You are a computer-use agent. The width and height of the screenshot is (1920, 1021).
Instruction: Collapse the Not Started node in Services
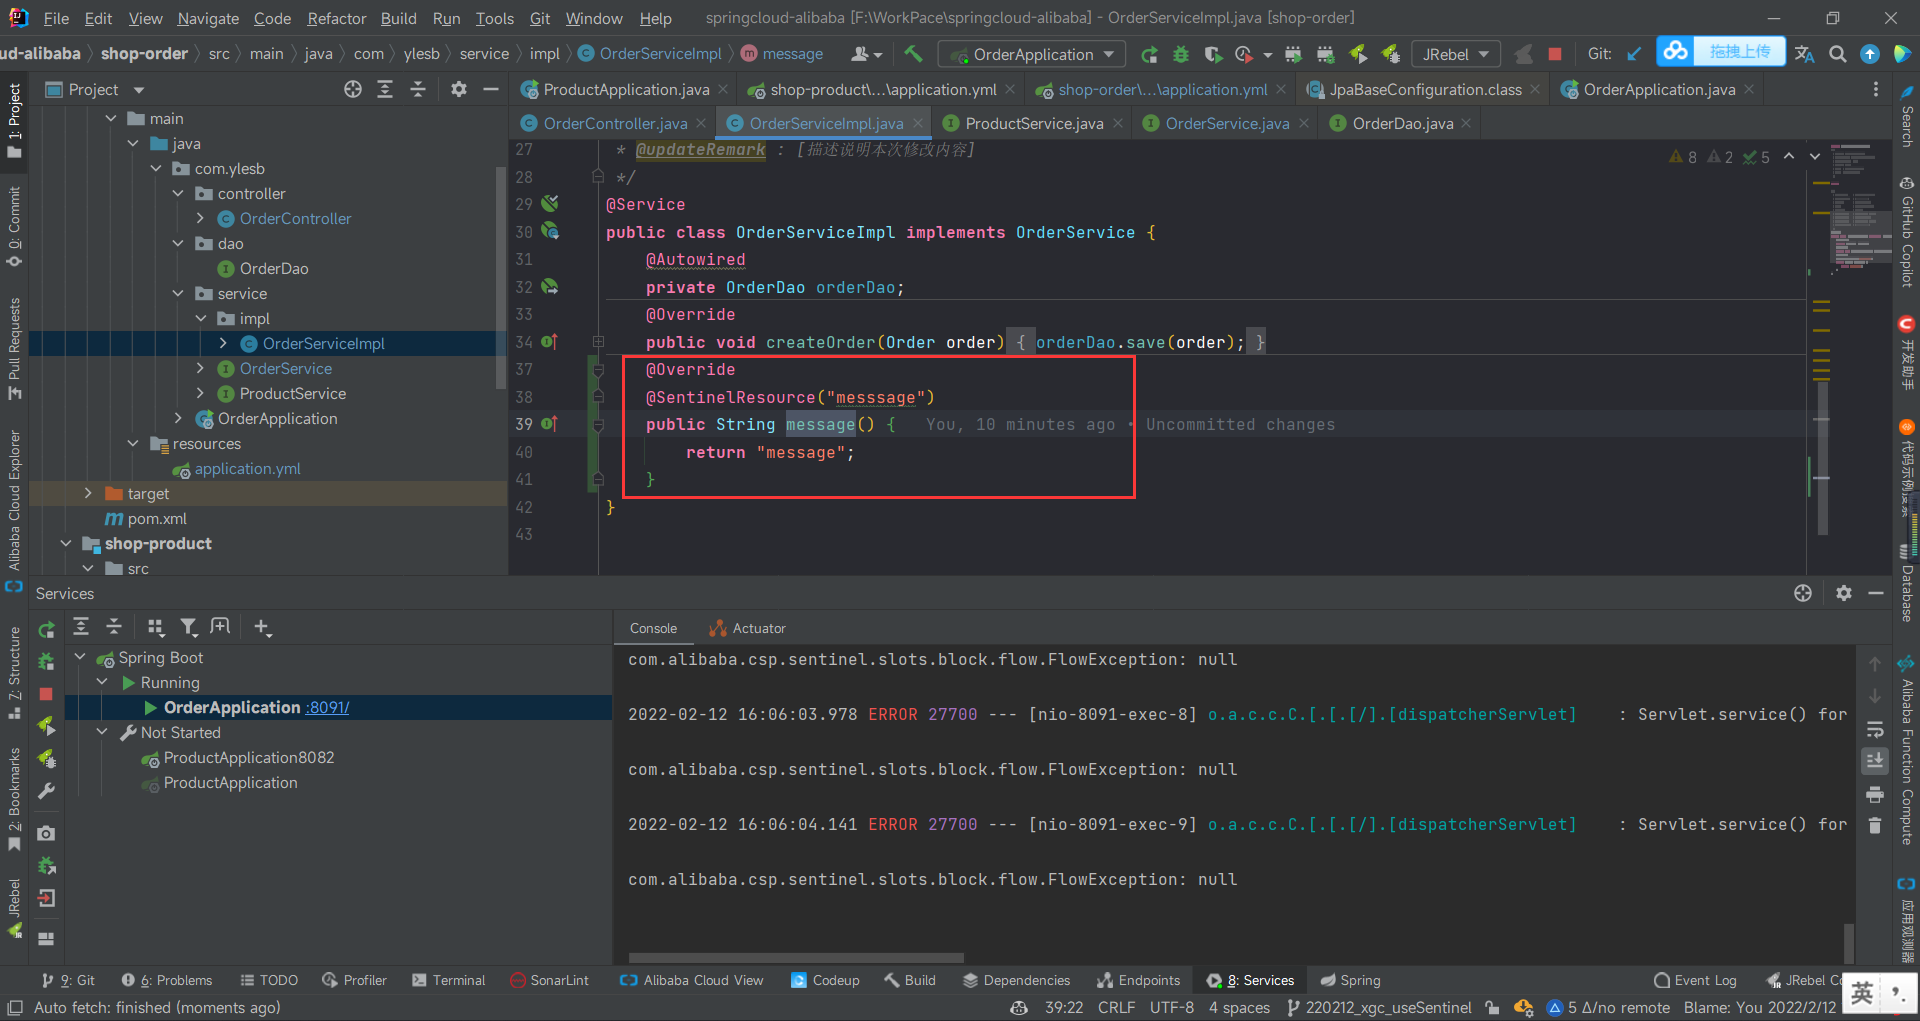[102, 732]
